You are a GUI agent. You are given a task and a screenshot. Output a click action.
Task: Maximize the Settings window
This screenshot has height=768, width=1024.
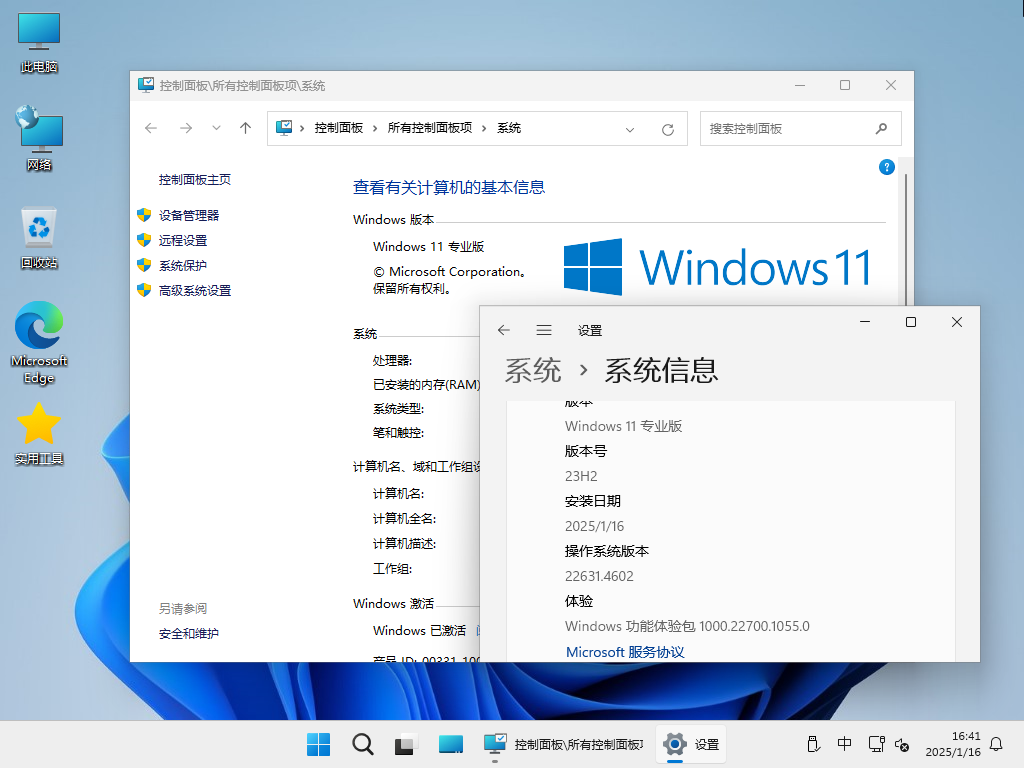[911, 322]
